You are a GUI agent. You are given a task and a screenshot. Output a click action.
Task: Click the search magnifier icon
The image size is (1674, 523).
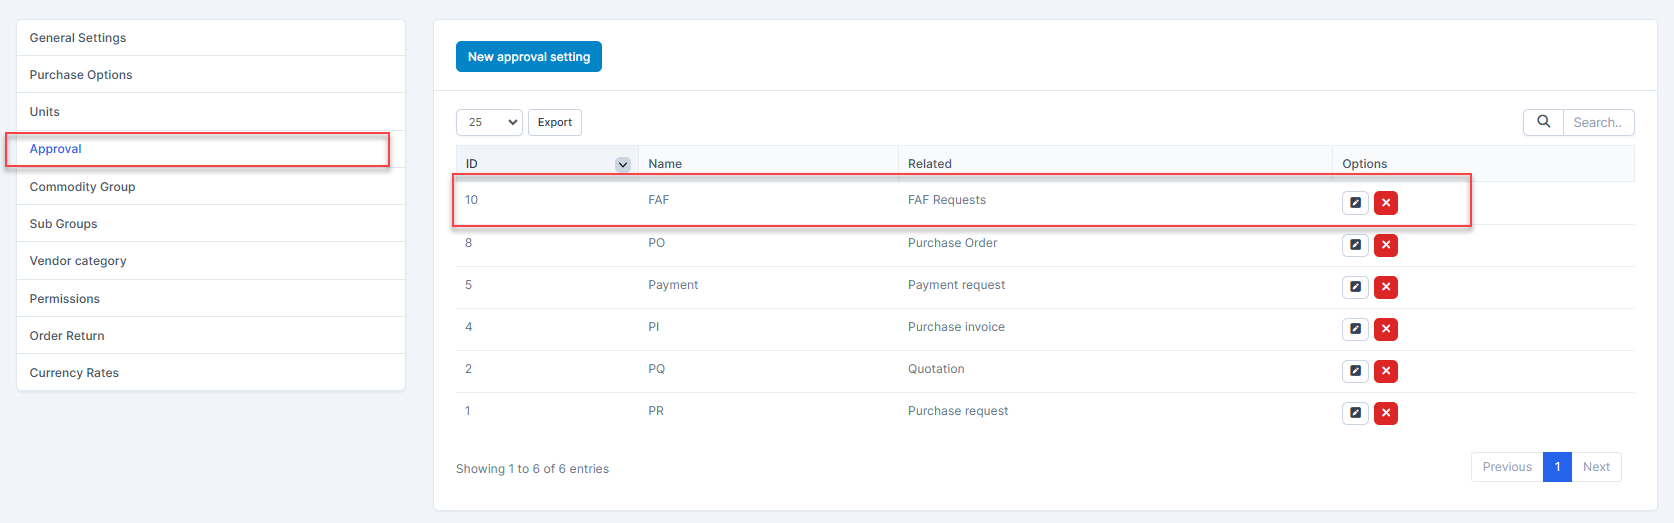1543,122
